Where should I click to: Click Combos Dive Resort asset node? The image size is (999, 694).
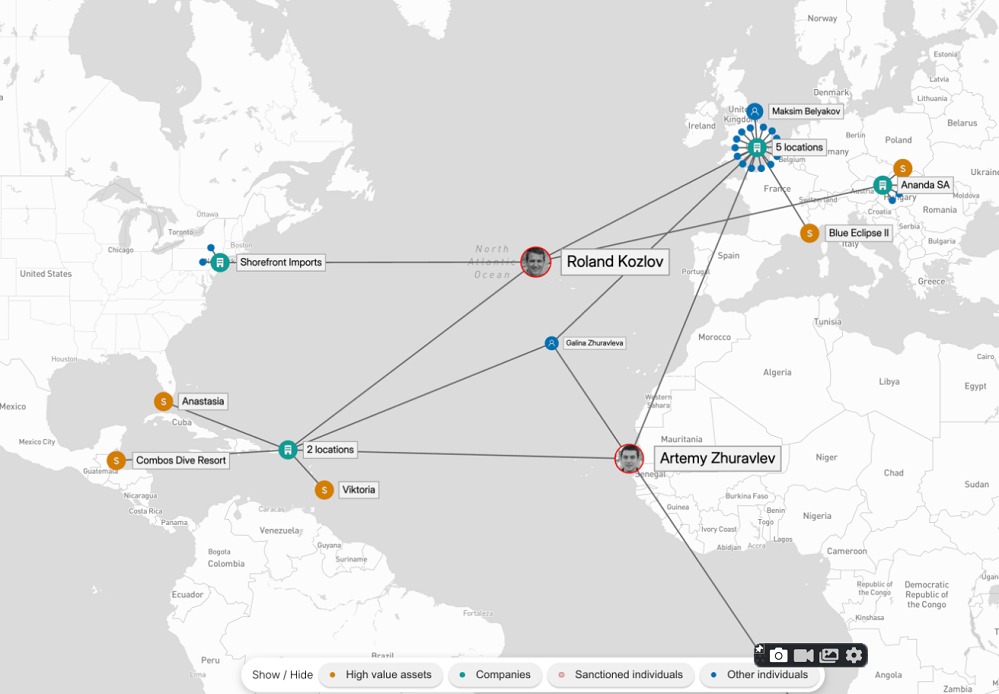point(116,460)
